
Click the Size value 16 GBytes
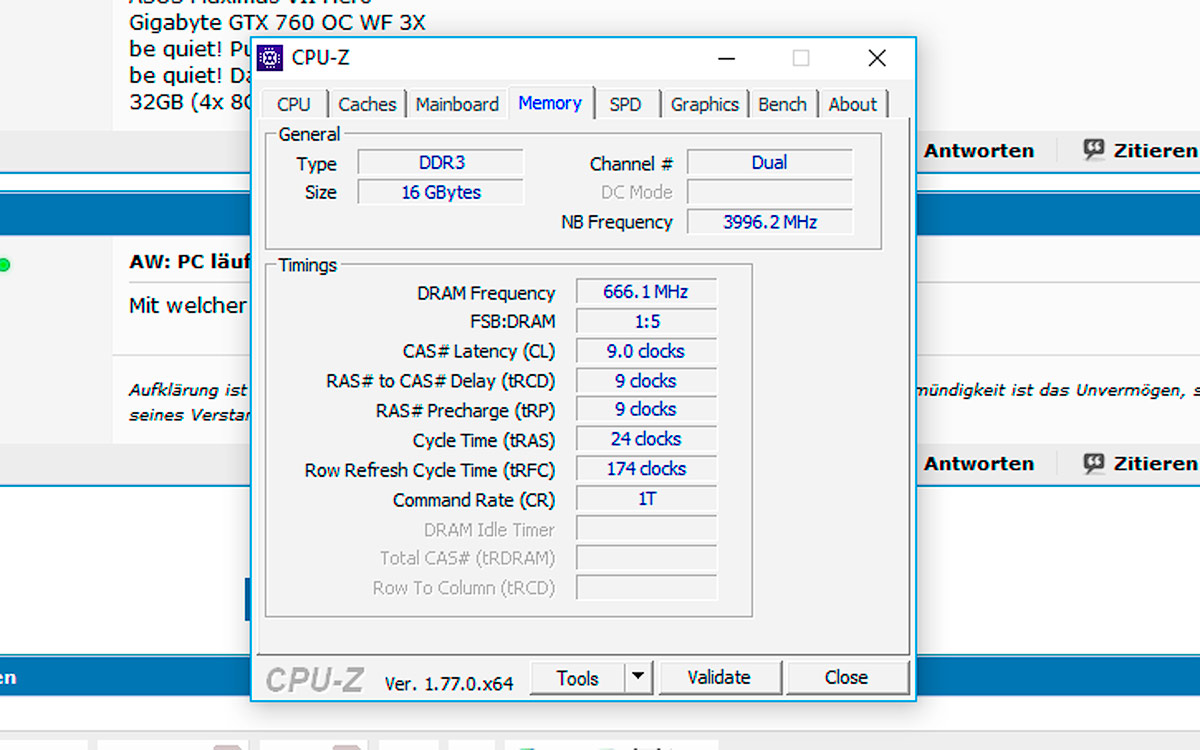pyautogui.click(x=441, y=192)
